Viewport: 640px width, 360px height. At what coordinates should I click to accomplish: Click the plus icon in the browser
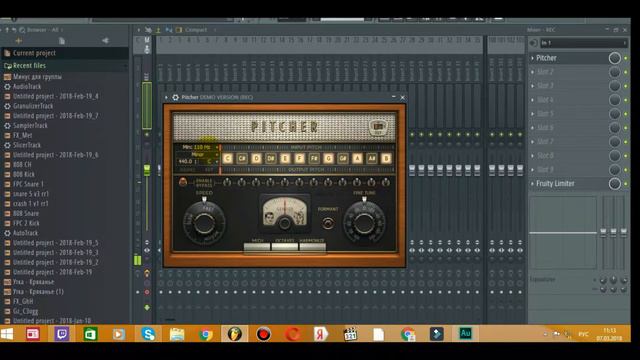coord(18,41)
